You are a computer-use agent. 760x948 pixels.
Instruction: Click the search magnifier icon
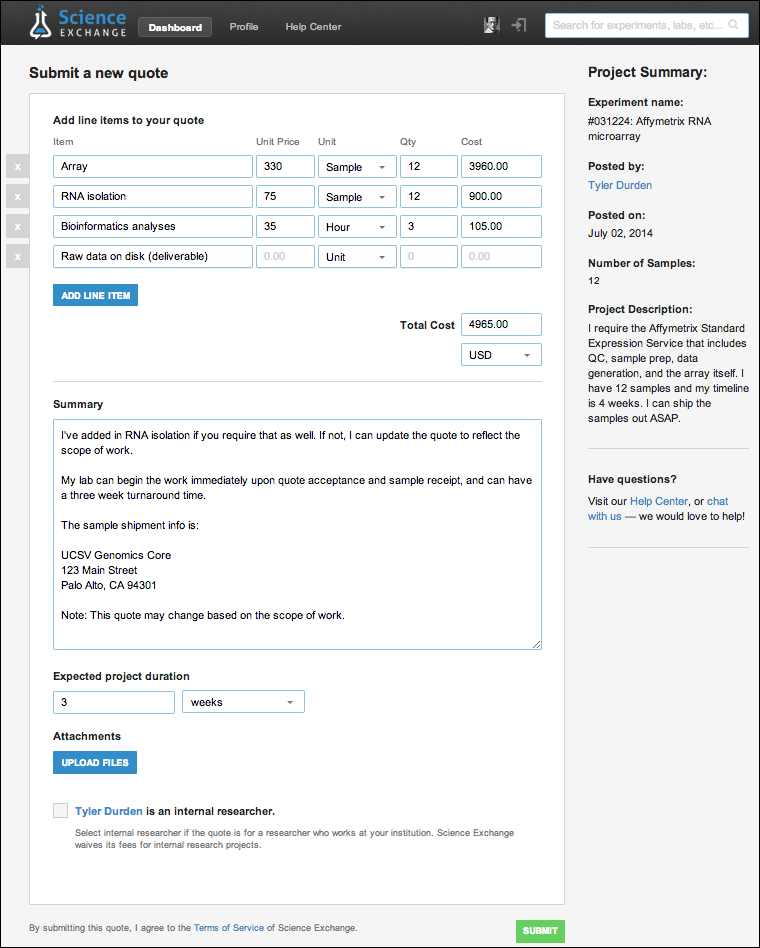734,25
